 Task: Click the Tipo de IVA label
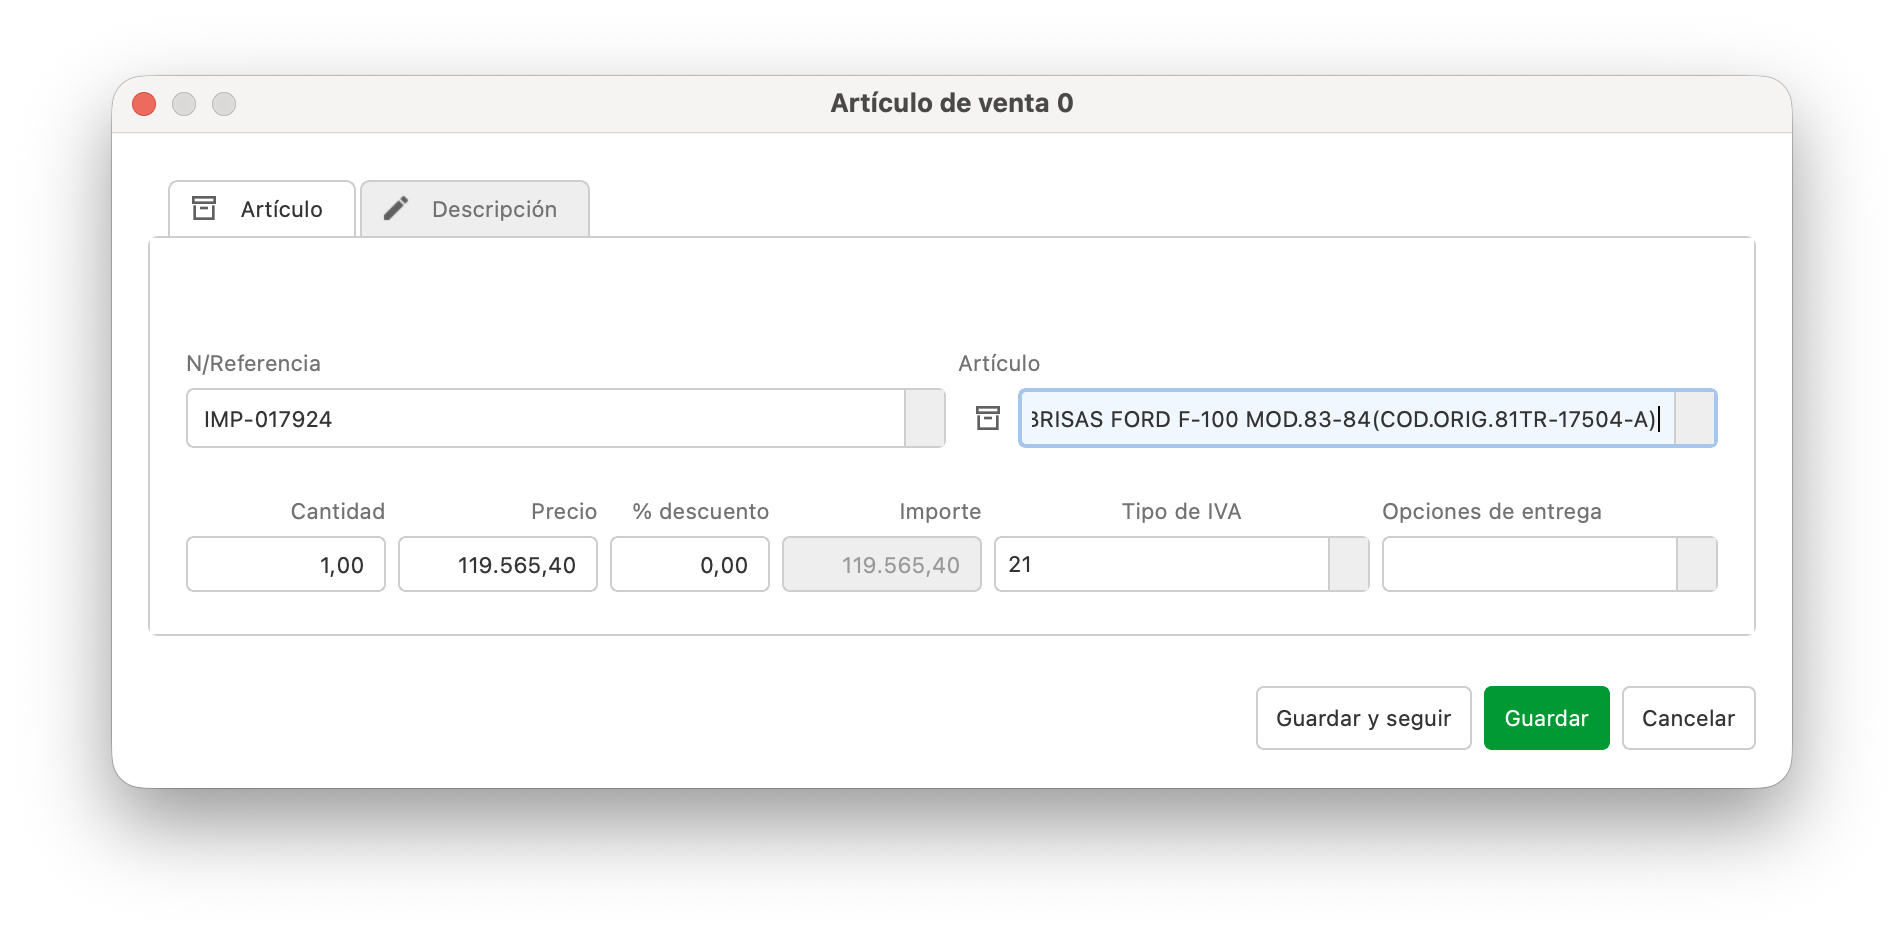pyautogui.click(x=1181, y=511)
